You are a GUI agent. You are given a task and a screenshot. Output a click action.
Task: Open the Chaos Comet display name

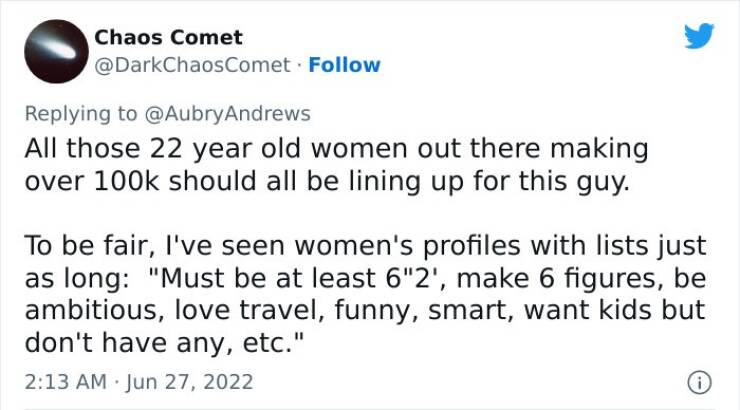click(x=168, y=38)
